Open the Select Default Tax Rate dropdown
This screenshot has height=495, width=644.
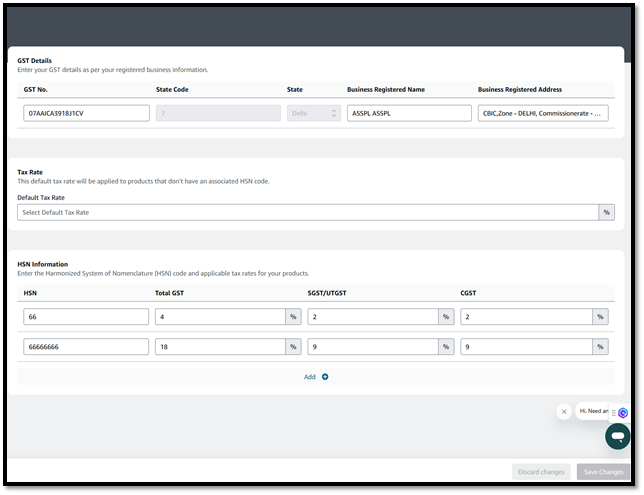coord(308,212)
